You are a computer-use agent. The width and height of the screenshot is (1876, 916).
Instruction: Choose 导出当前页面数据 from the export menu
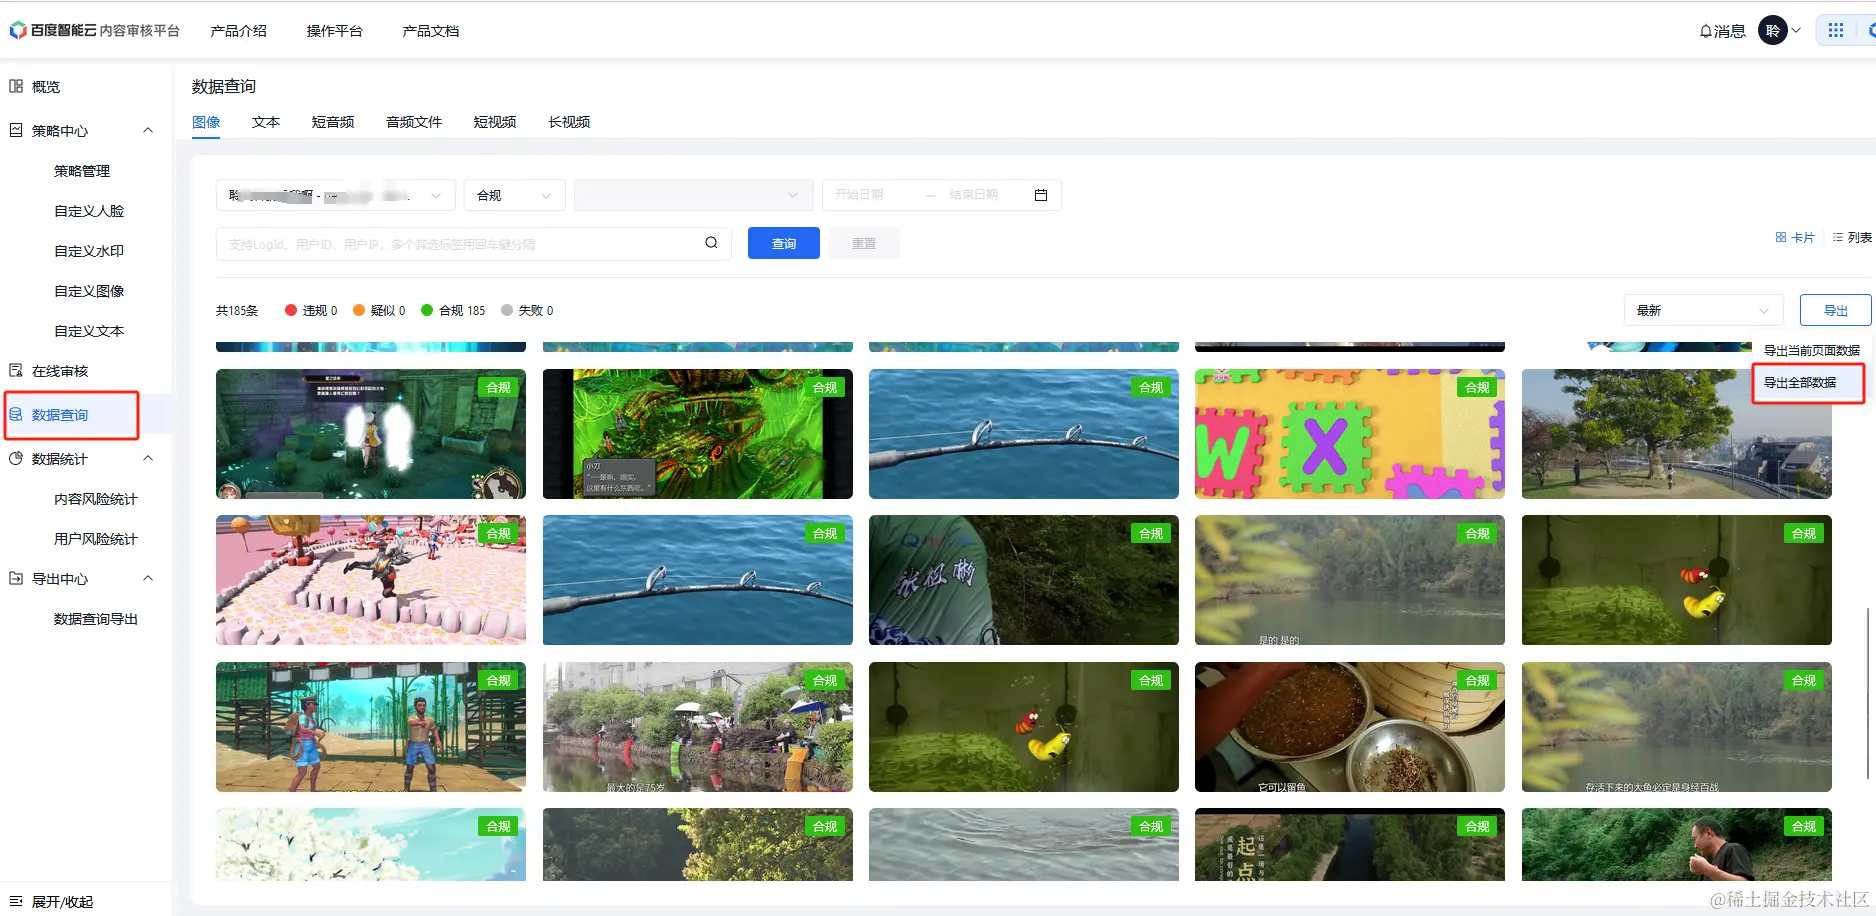point(1812,351)
